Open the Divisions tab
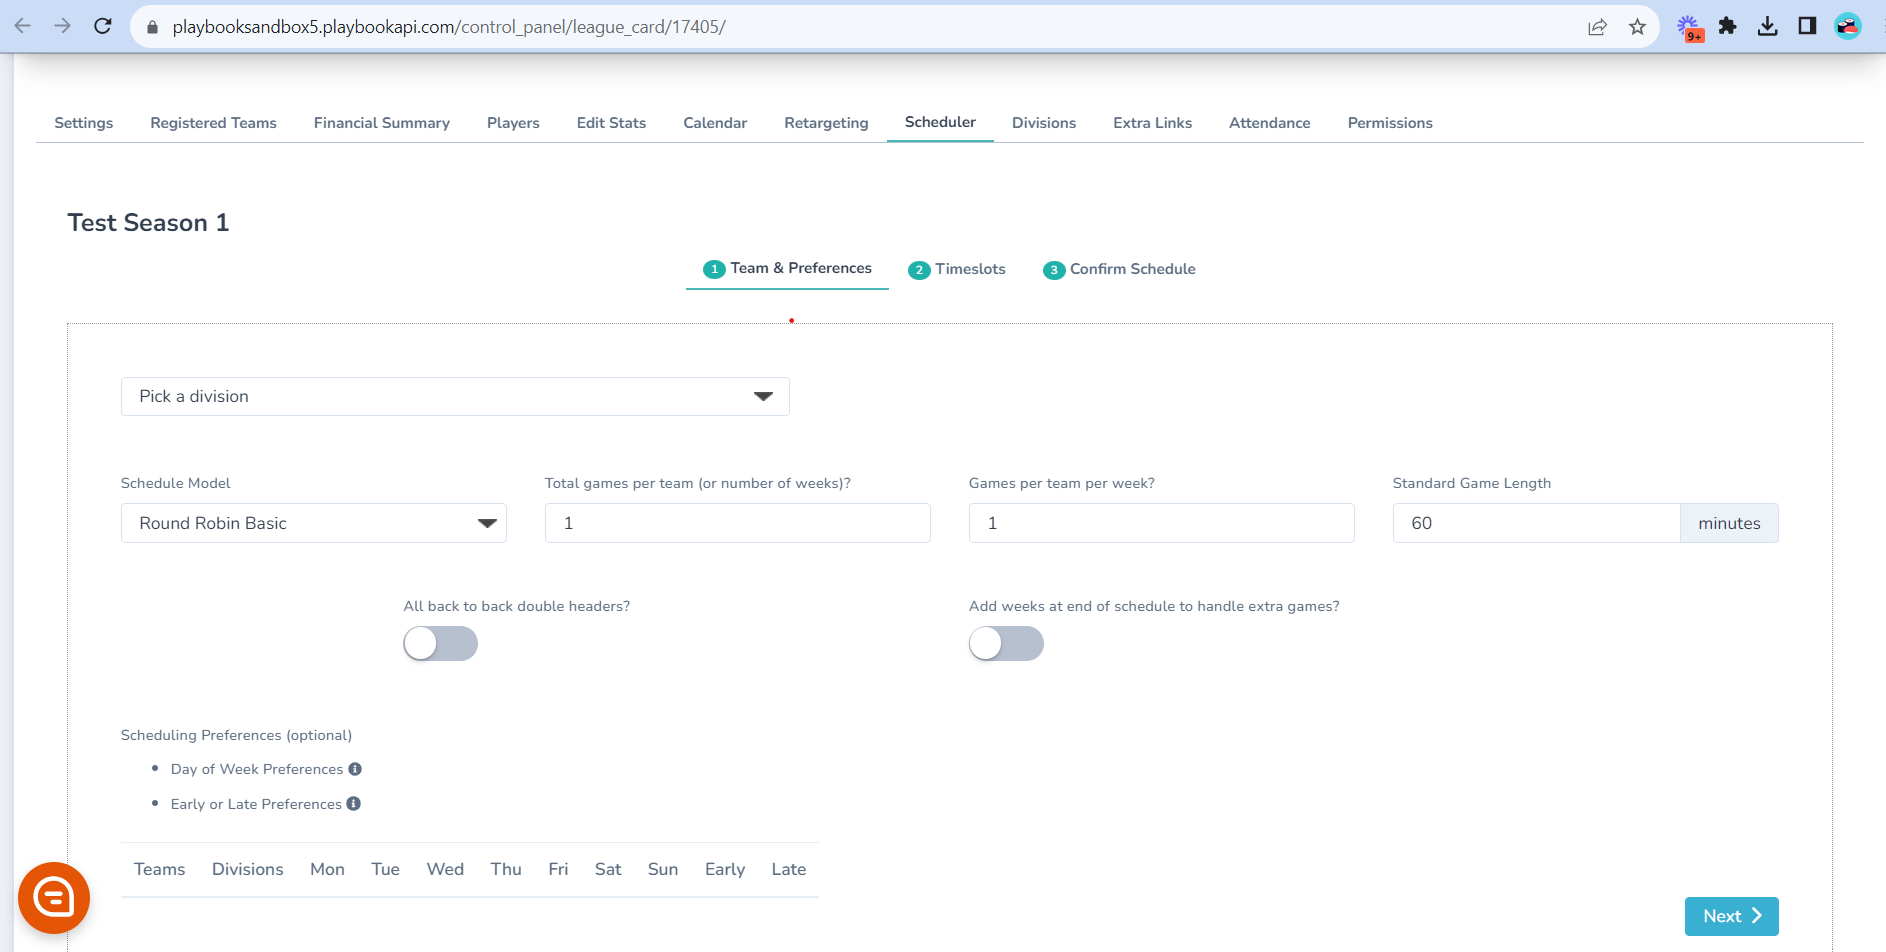This screenshot has height=952, width=1886. click(1044, 123)
